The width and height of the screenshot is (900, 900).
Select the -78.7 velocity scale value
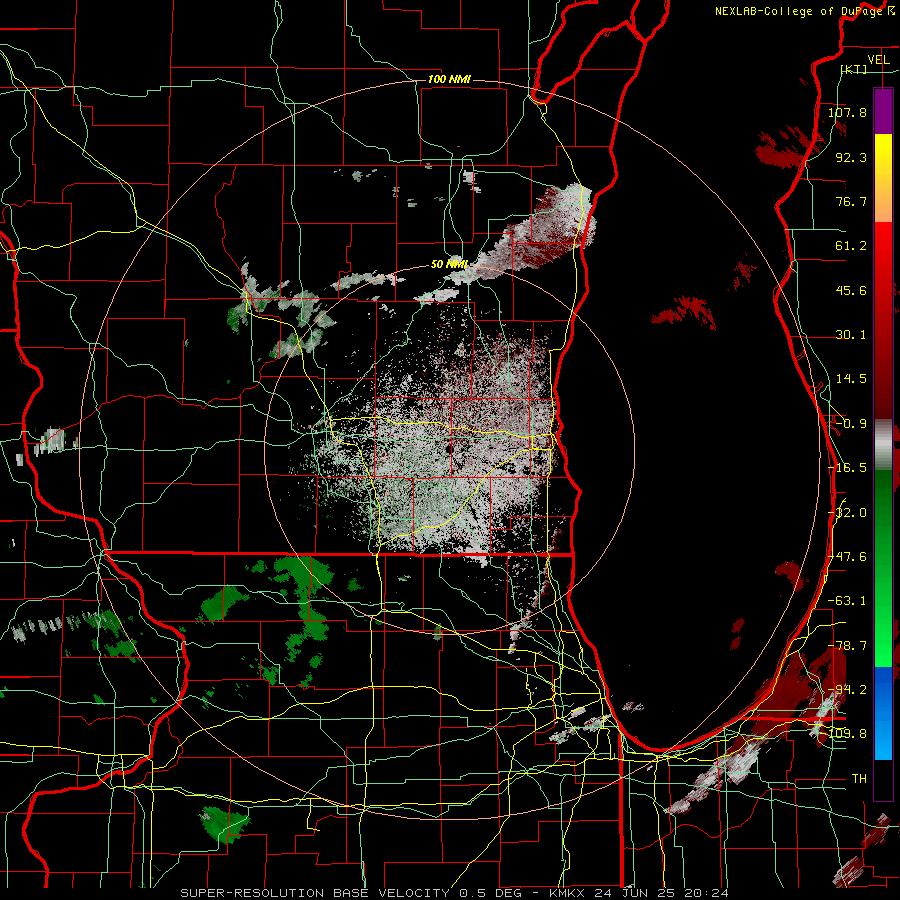pos(847,646)
